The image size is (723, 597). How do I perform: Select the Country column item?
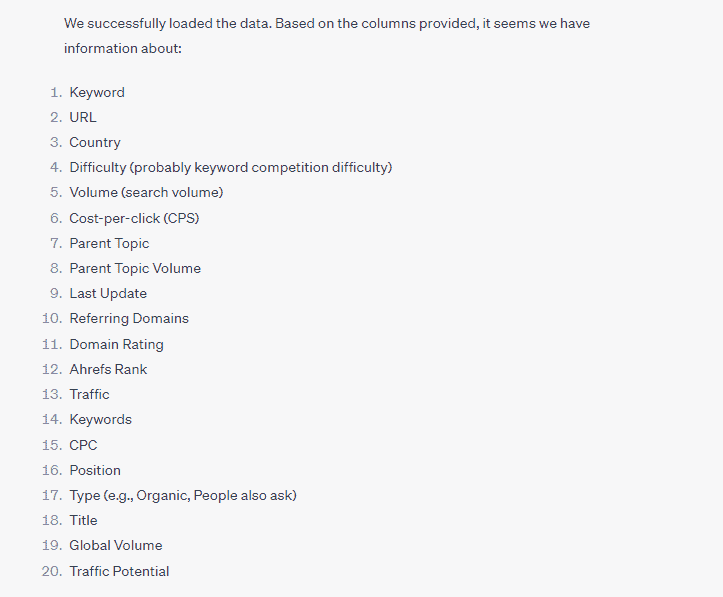tap(95, 142)
